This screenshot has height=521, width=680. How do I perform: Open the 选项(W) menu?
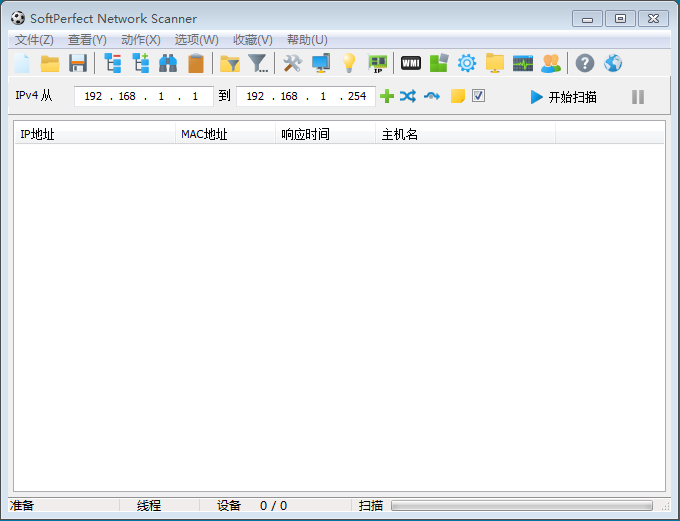click(x=196, y=40)
